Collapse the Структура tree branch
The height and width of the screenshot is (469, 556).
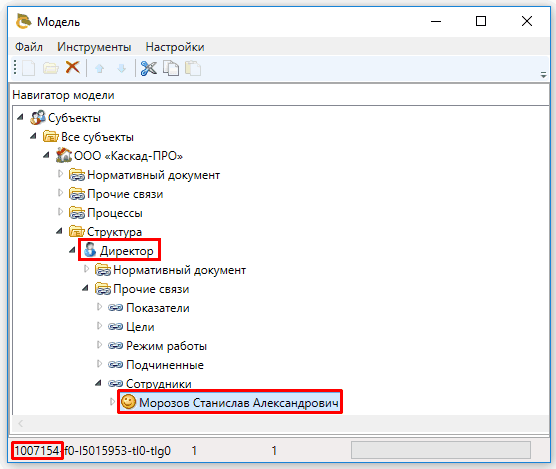59,231
